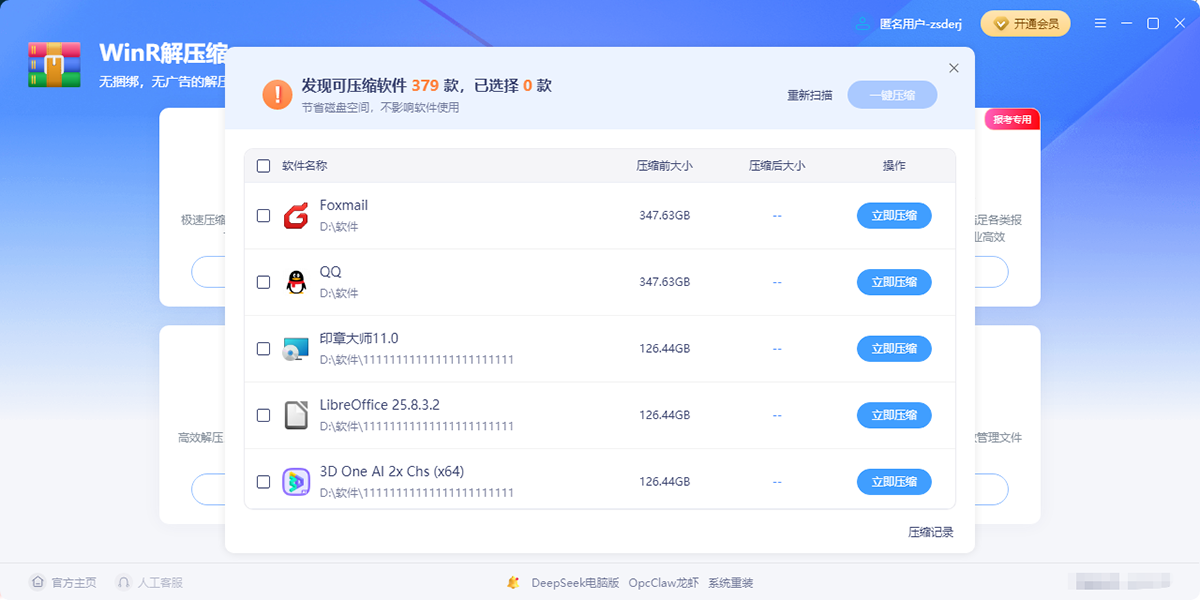1200x600 pixels.
Task: Click the 软件名称 column header
Action: point(304,166)
